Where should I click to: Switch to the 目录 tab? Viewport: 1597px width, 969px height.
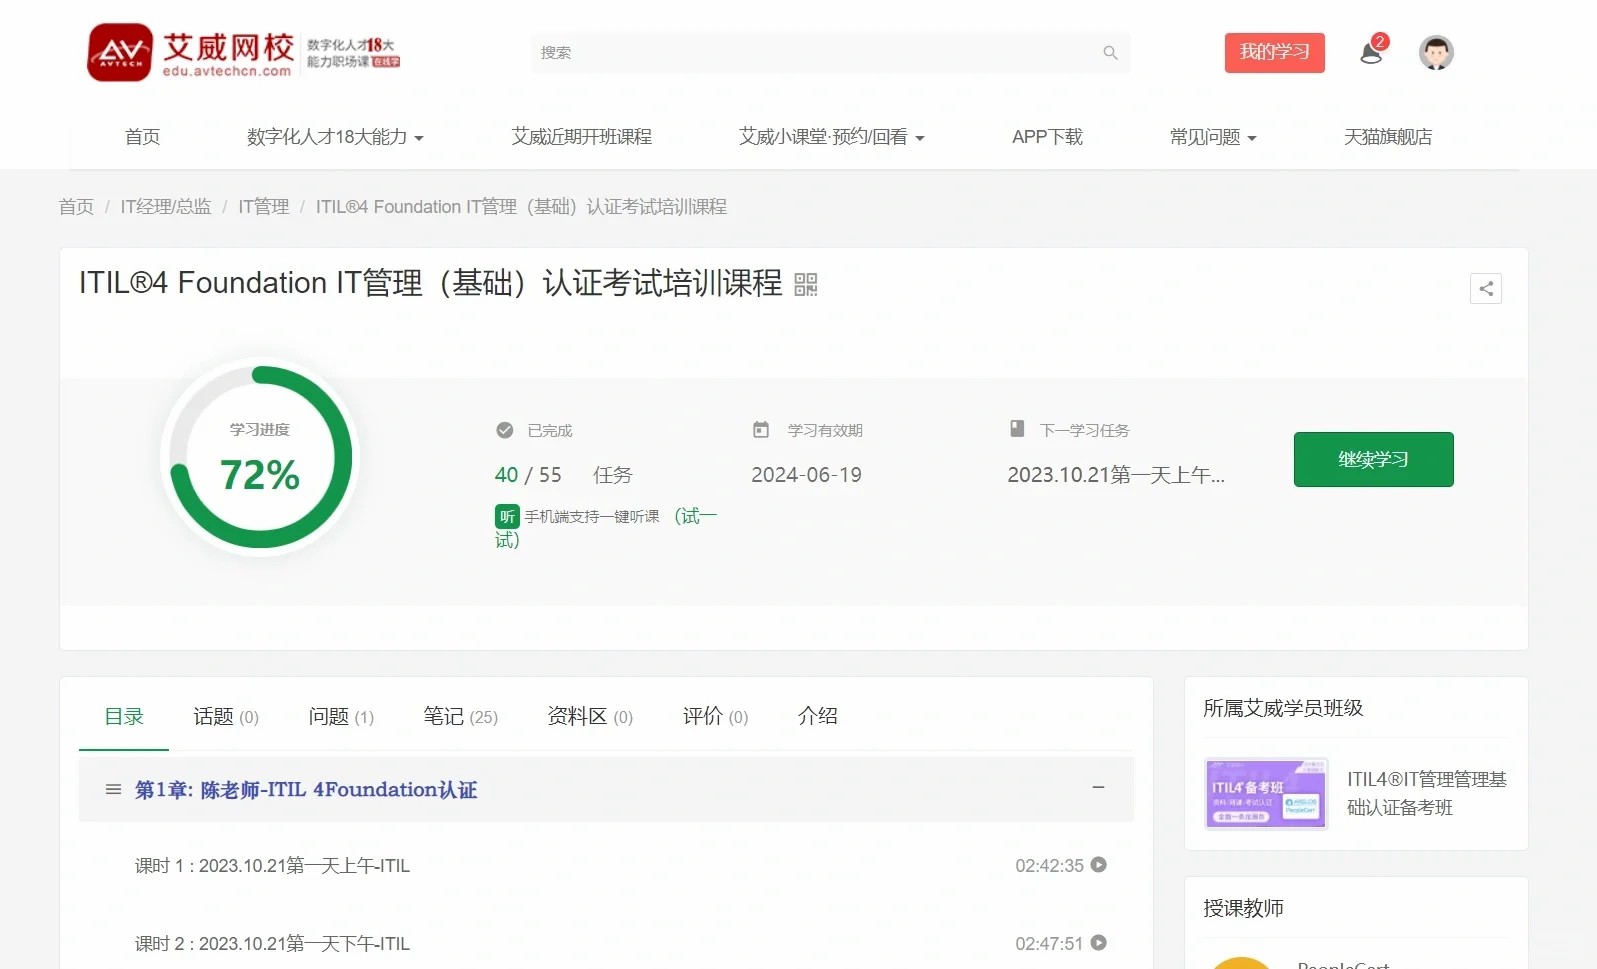click(x=124, y=716)
